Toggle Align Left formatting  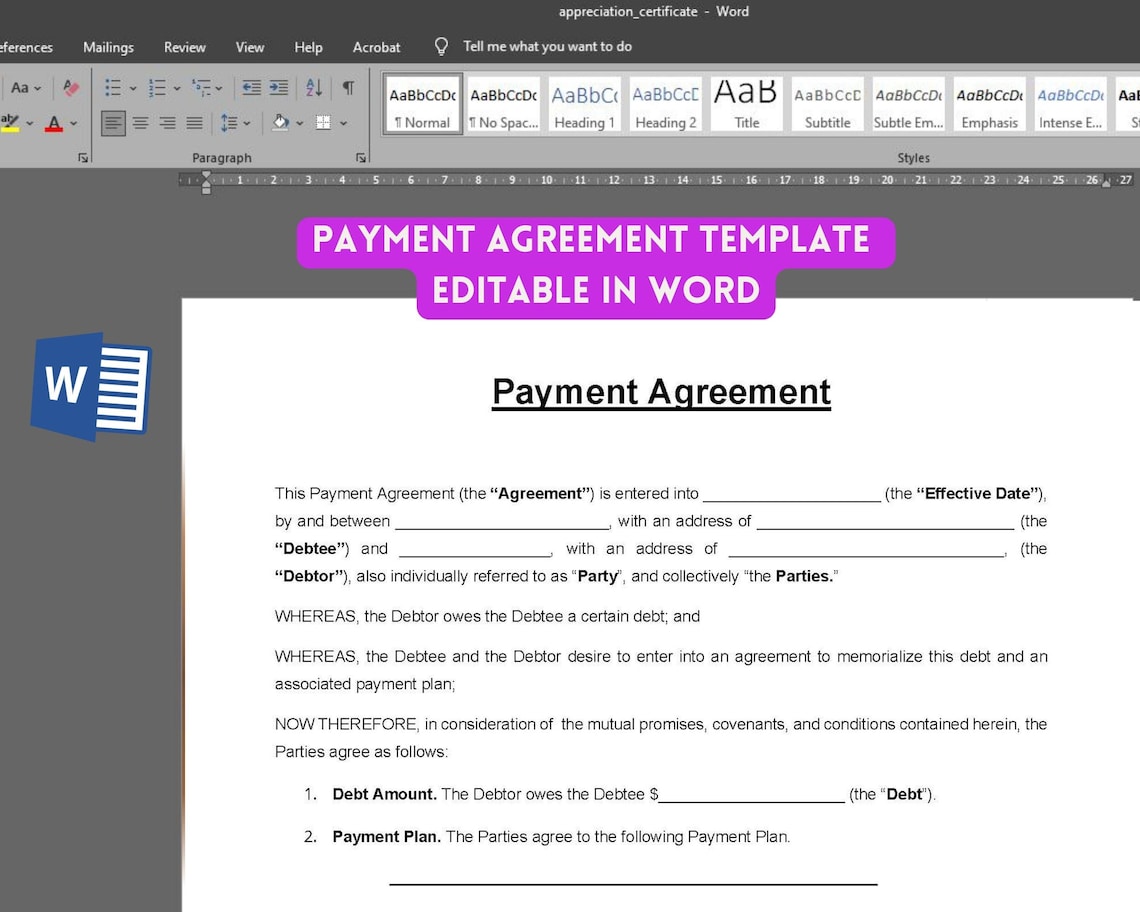[x=112, y=121]
